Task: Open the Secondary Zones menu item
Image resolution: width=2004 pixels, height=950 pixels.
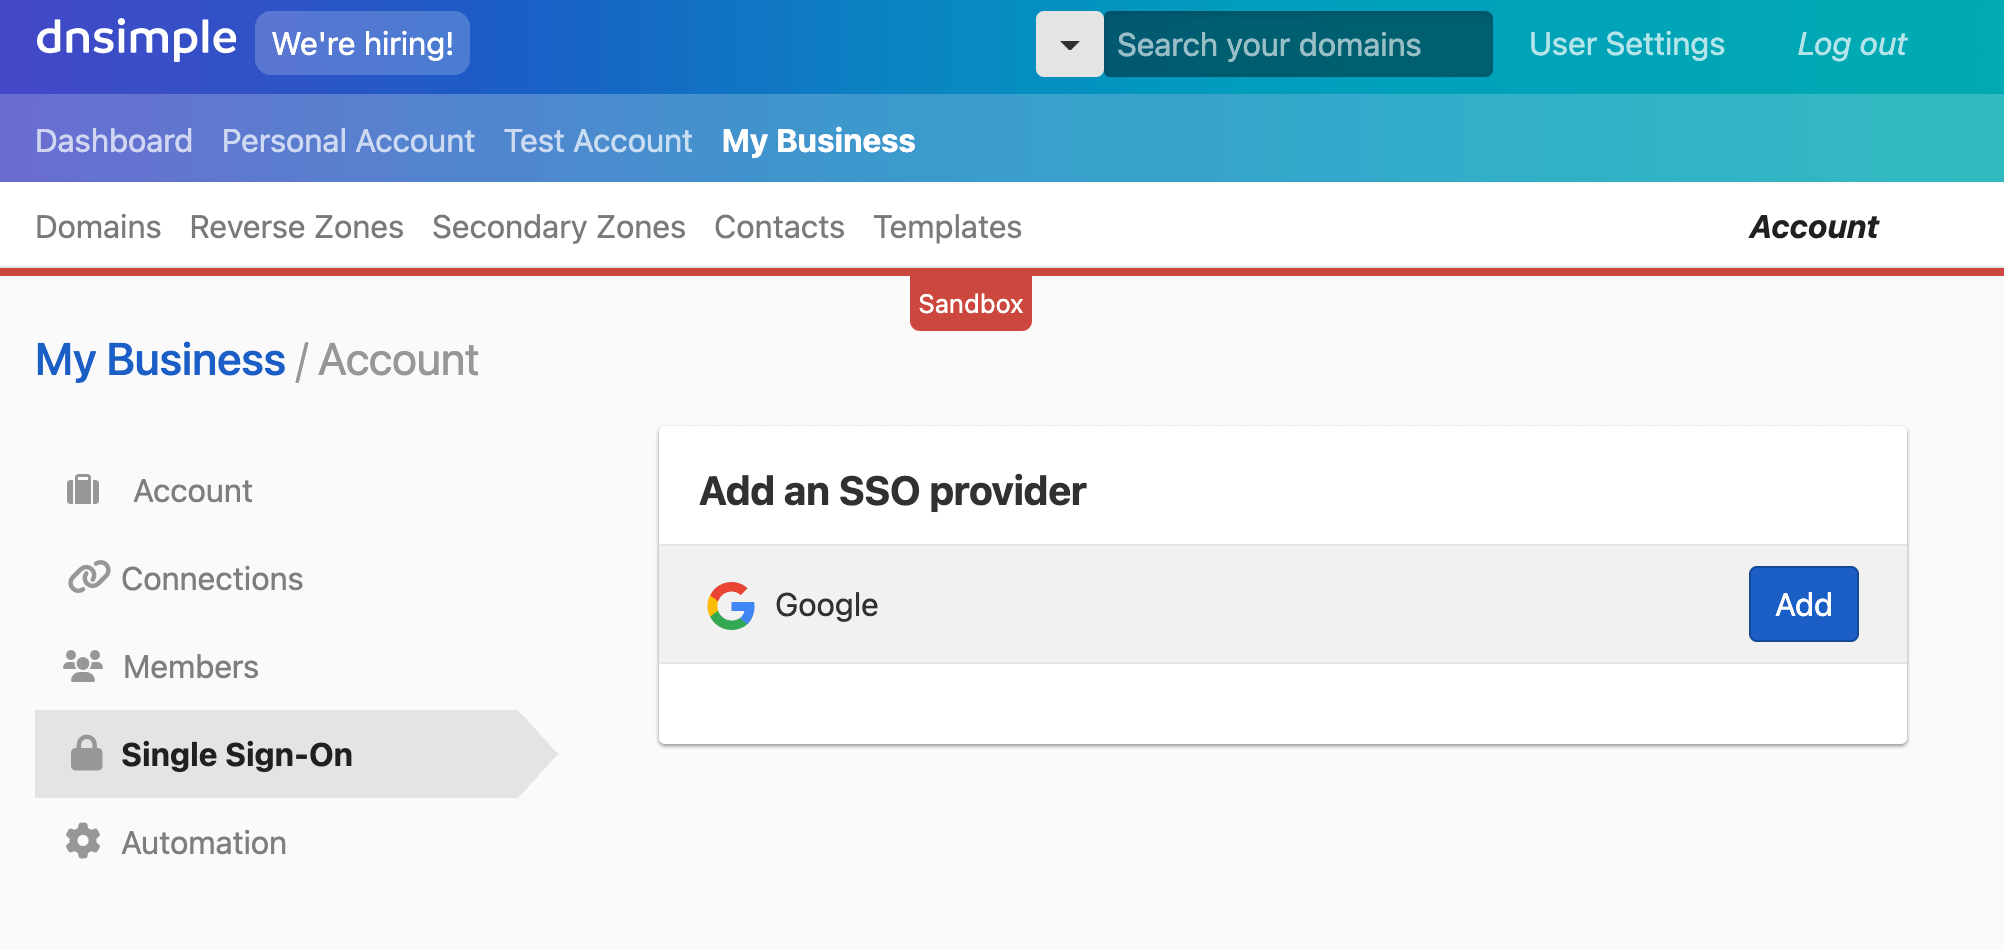Action: pos(559,227)
